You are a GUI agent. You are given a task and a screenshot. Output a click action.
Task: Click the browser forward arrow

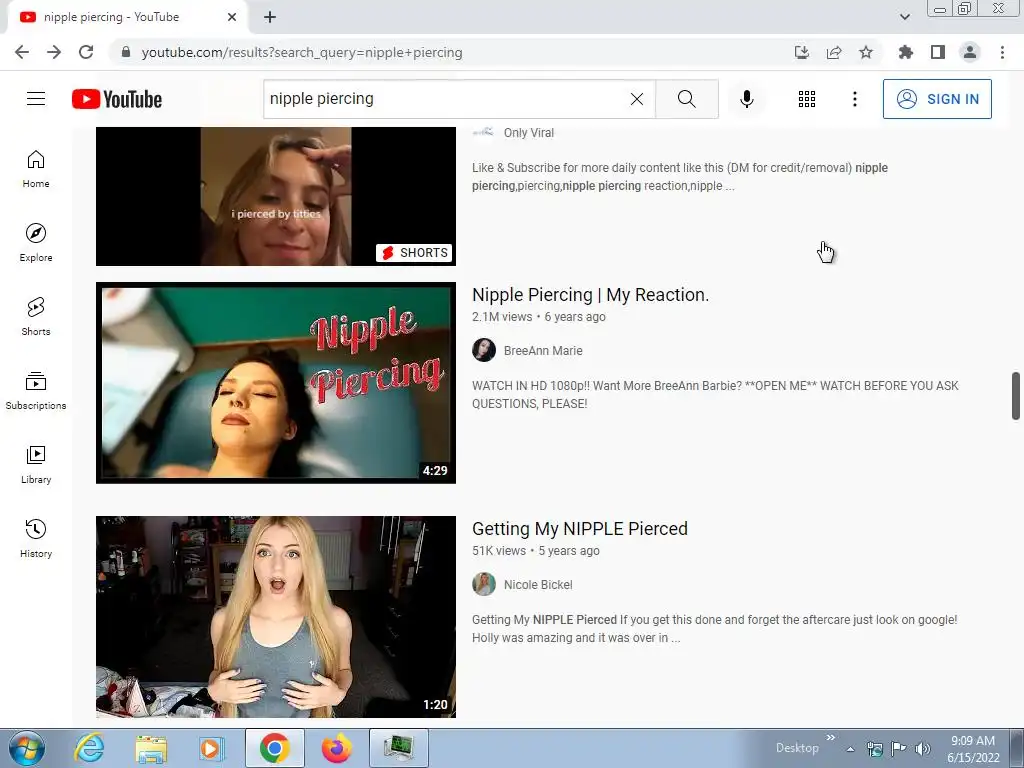(54, 52)
